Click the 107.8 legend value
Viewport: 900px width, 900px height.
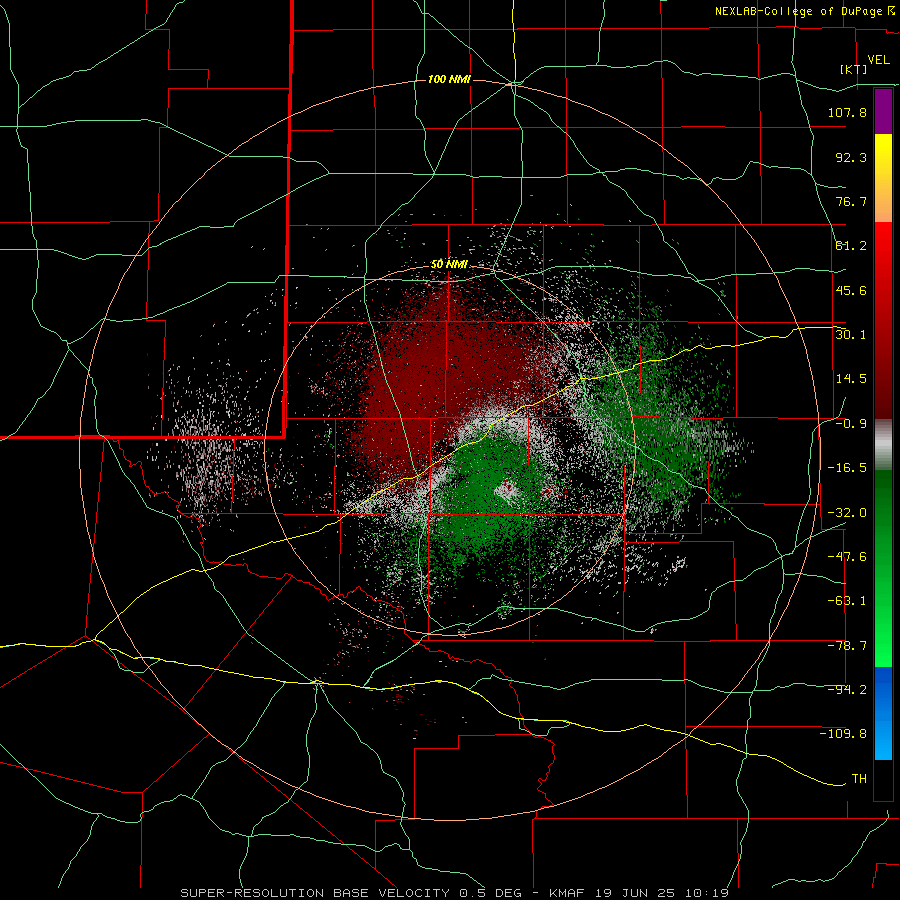pyautogui.click(x=847, y=112)
